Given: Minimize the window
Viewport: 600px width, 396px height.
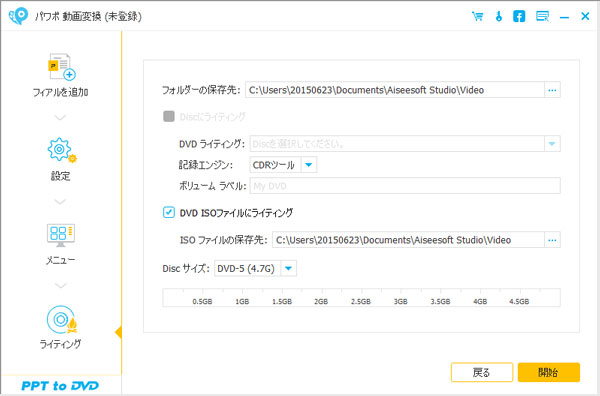Looking at the screenshot, I should click(x=564, y=17).
